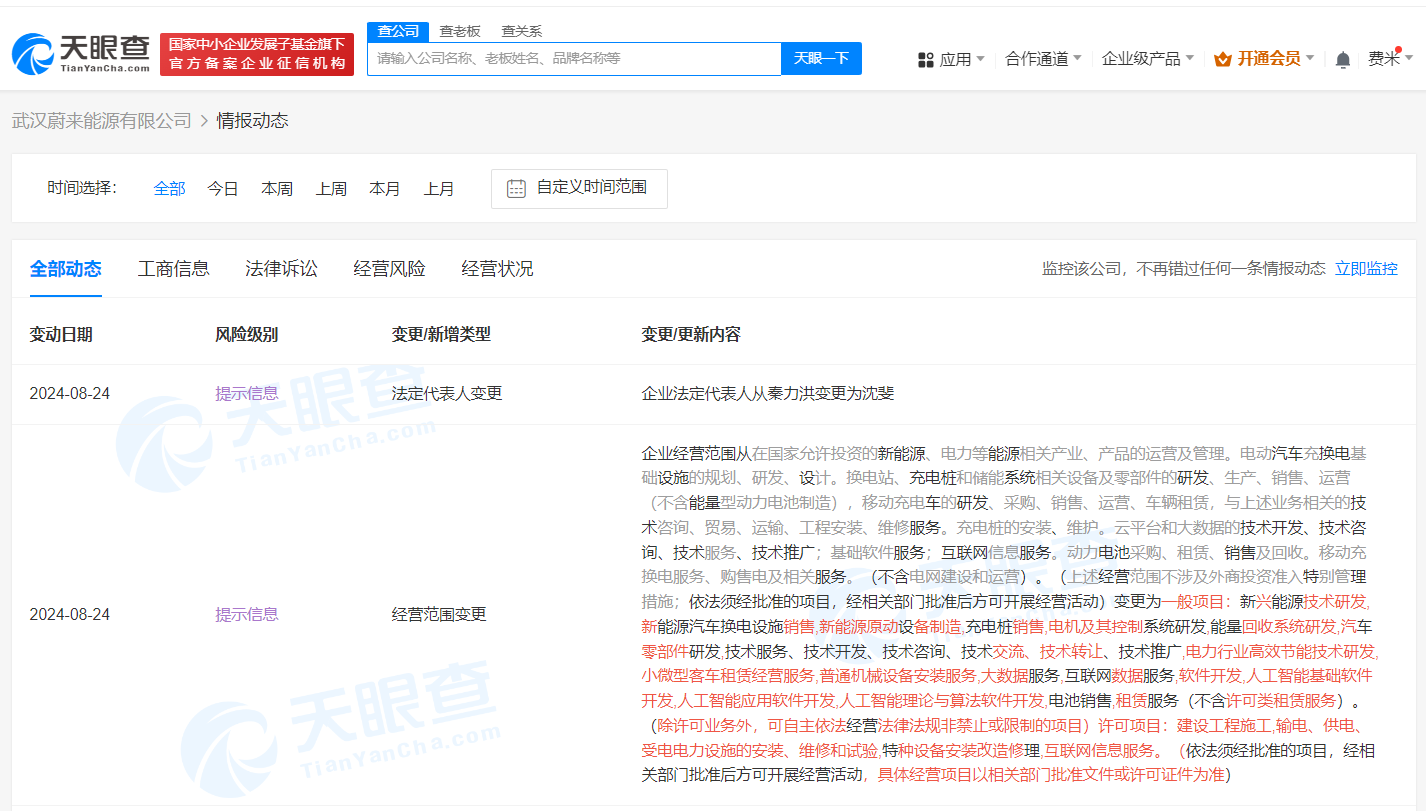The image size is (1426, 811).
Task: Click the 立即监控 link
Action: 1366,268
